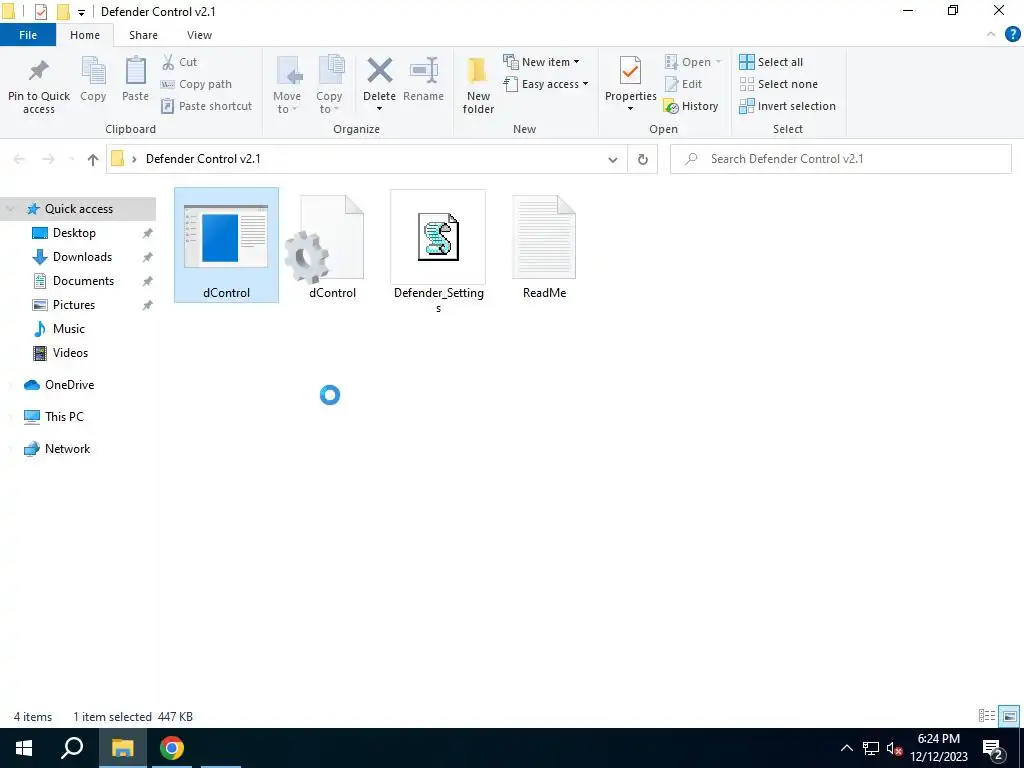Viewport: 1024px width, 768px height.
Task: Rename the selected file
Action: tap(423, 79)
